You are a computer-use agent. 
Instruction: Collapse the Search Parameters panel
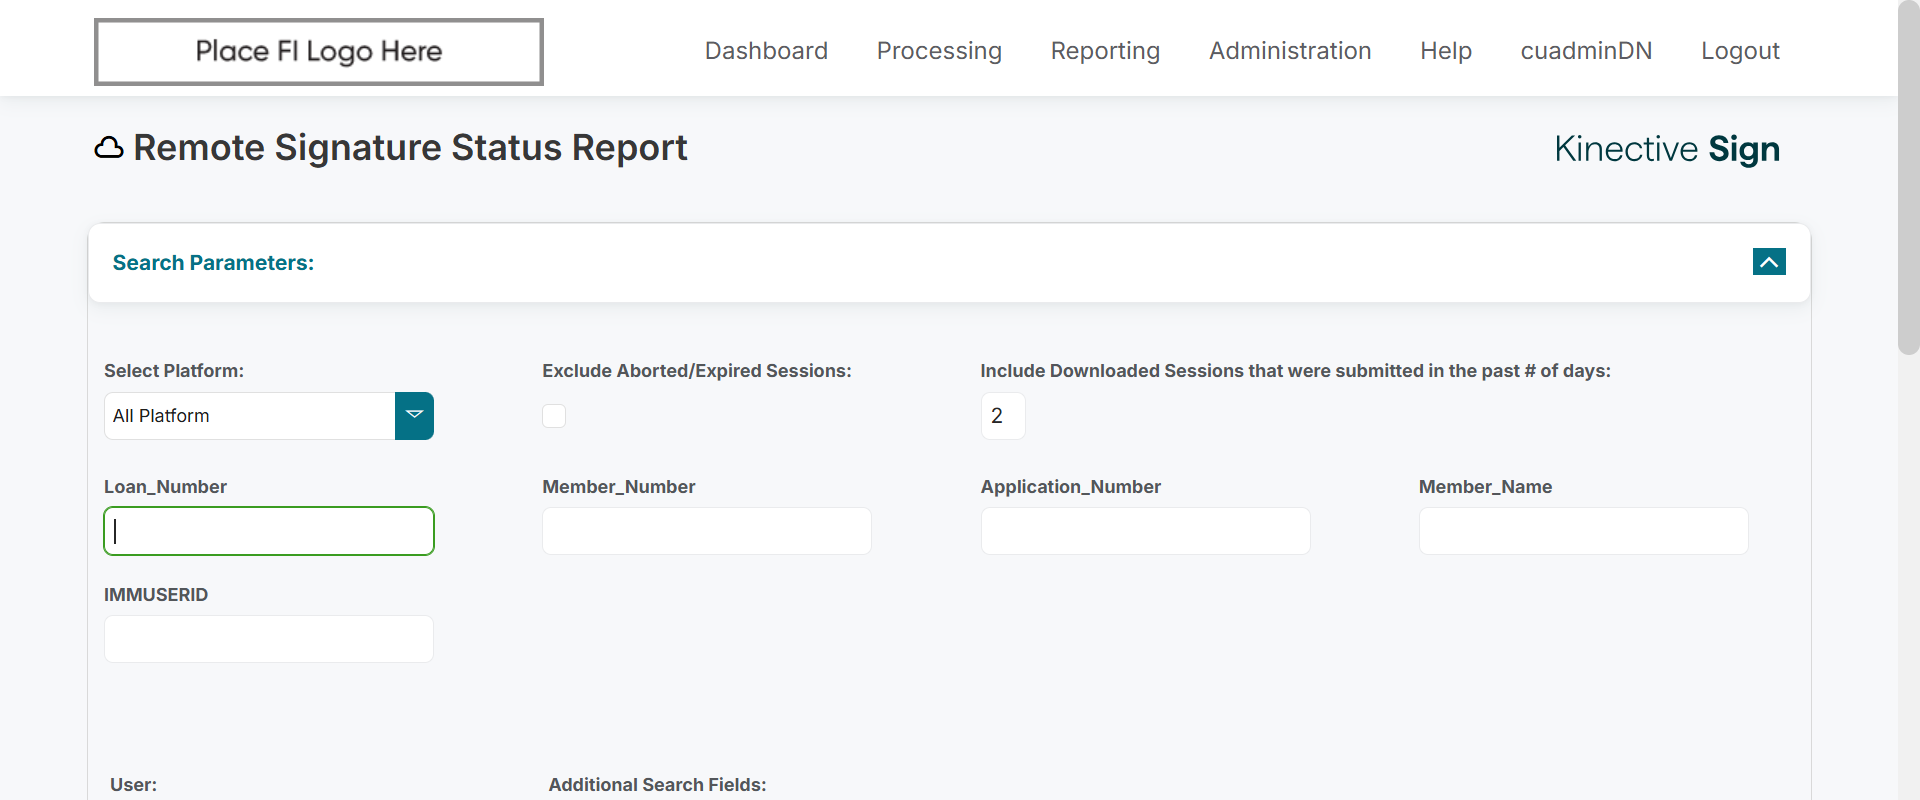pyautogui.click(x=1768, y=262)
